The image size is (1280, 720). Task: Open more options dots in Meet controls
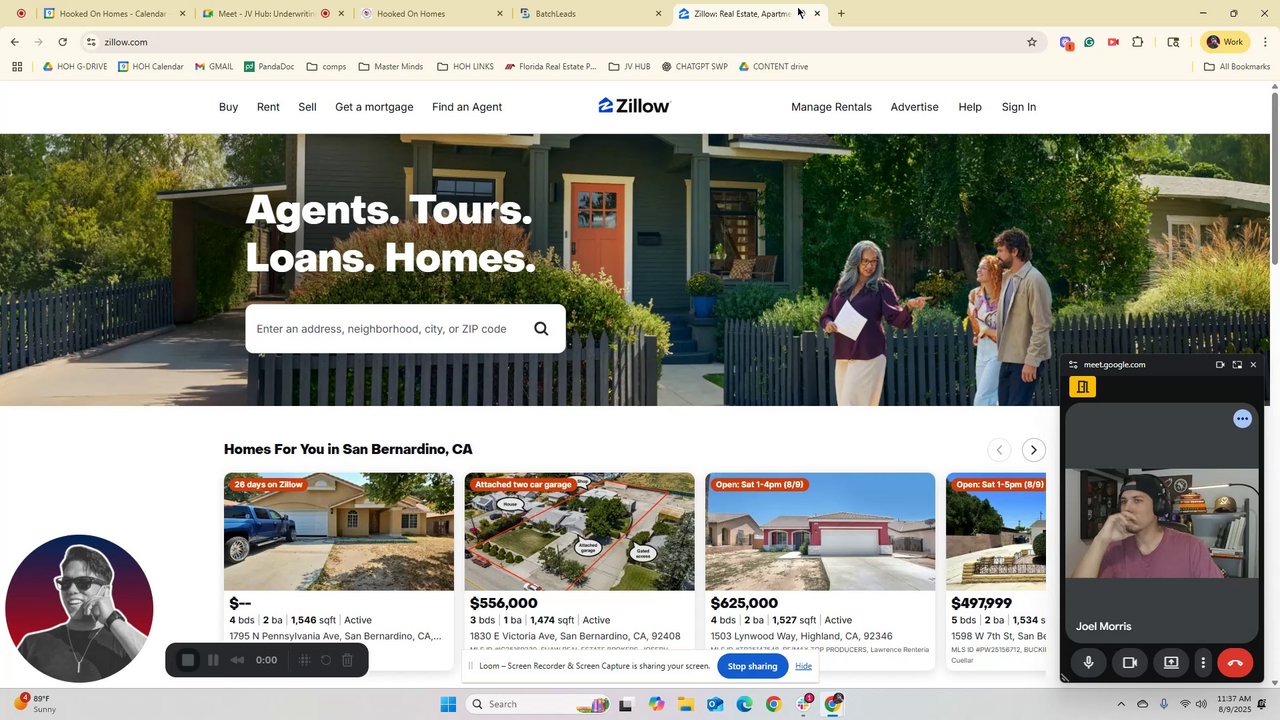(1203, 662)
